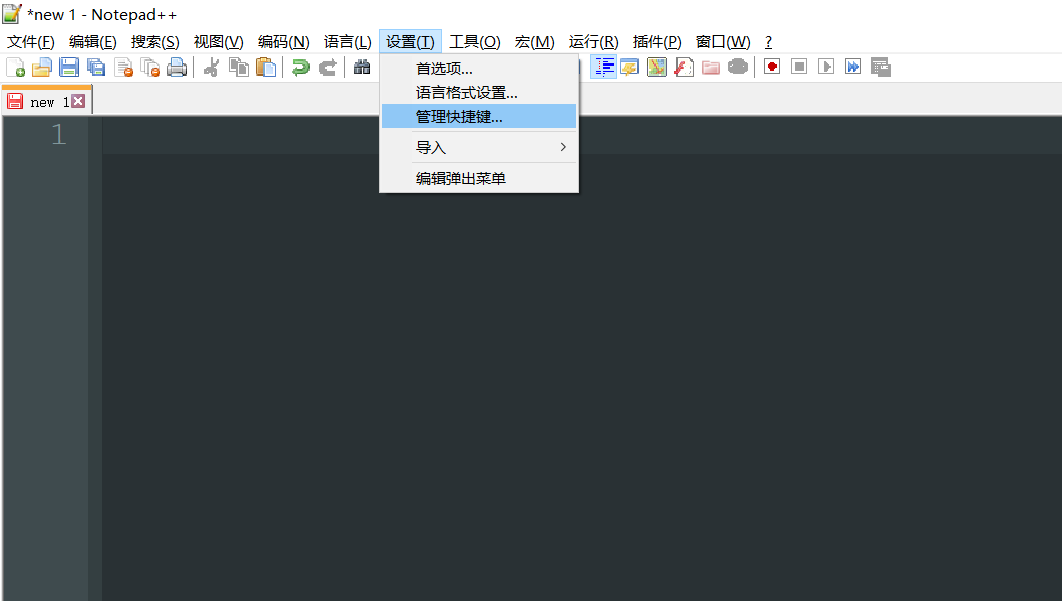This screenshot has width=1062, height=601.
Task: Play back the recorded macro
Action: (x=826, y=67)
